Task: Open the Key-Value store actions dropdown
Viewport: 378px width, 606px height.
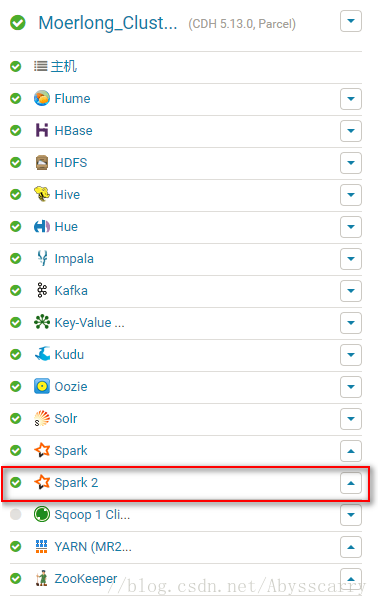Action: (x=351, y=323)
